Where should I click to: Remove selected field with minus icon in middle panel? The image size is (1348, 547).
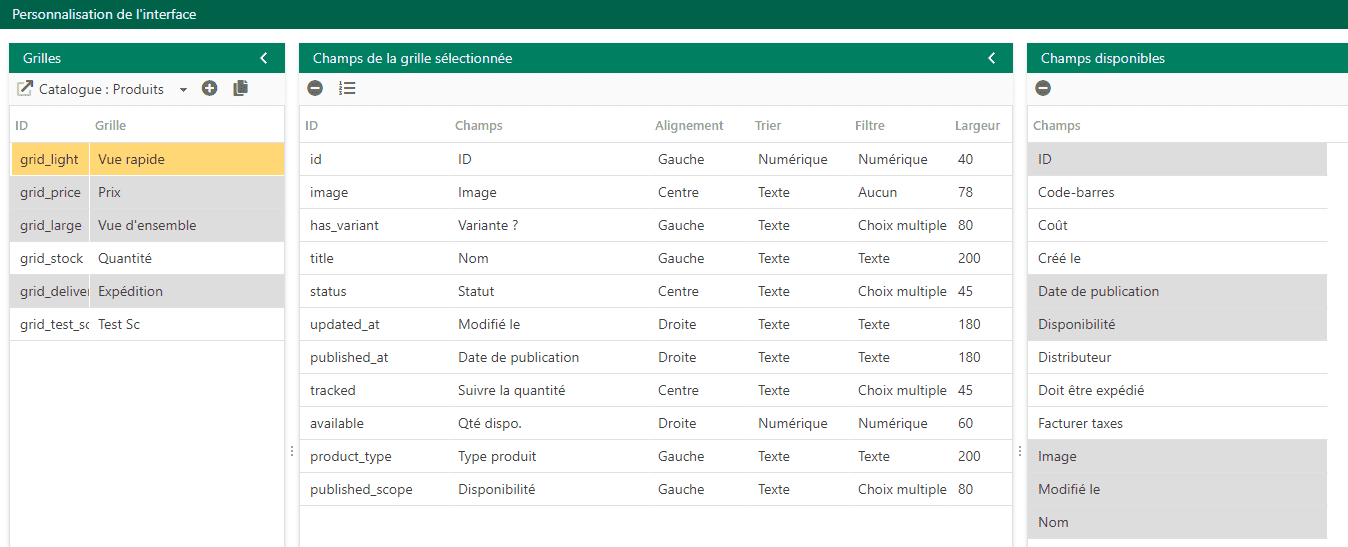[315, 88]
